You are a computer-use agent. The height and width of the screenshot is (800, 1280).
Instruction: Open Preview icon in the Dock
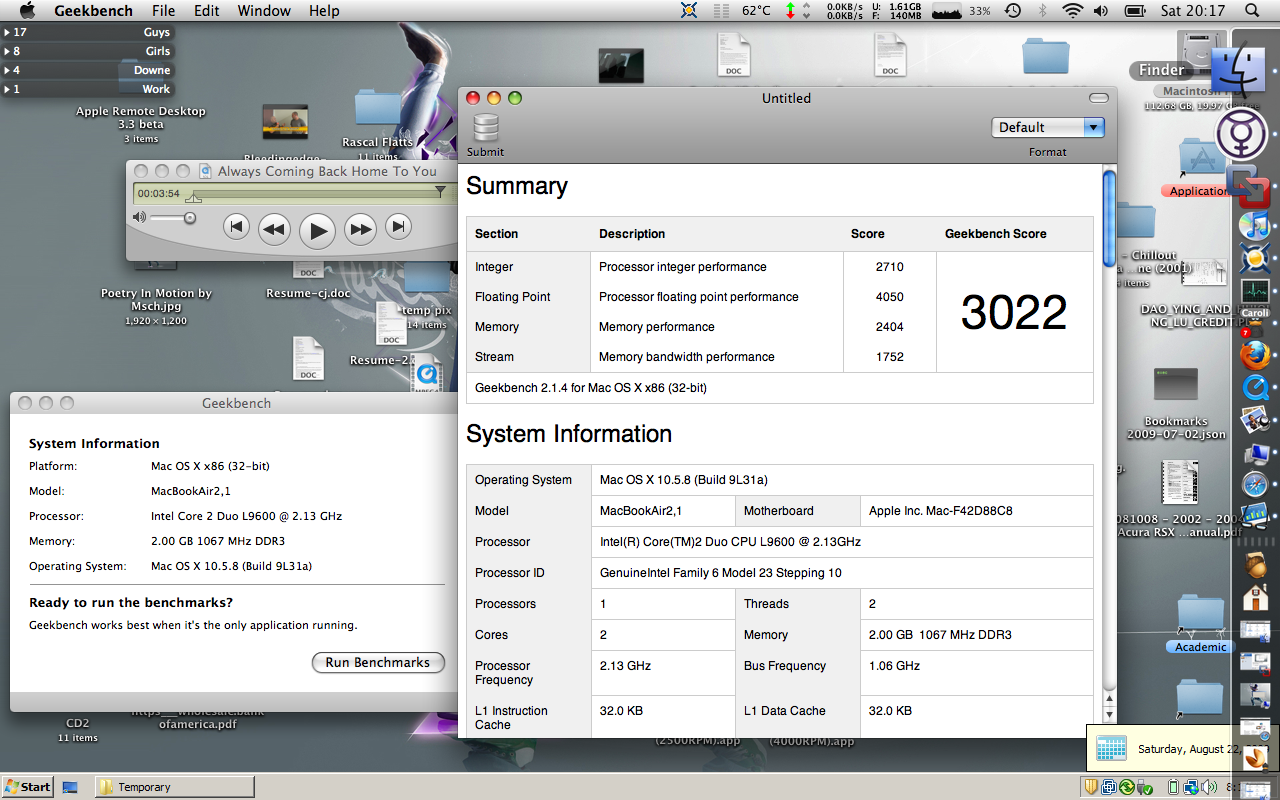coord(1254,420)
